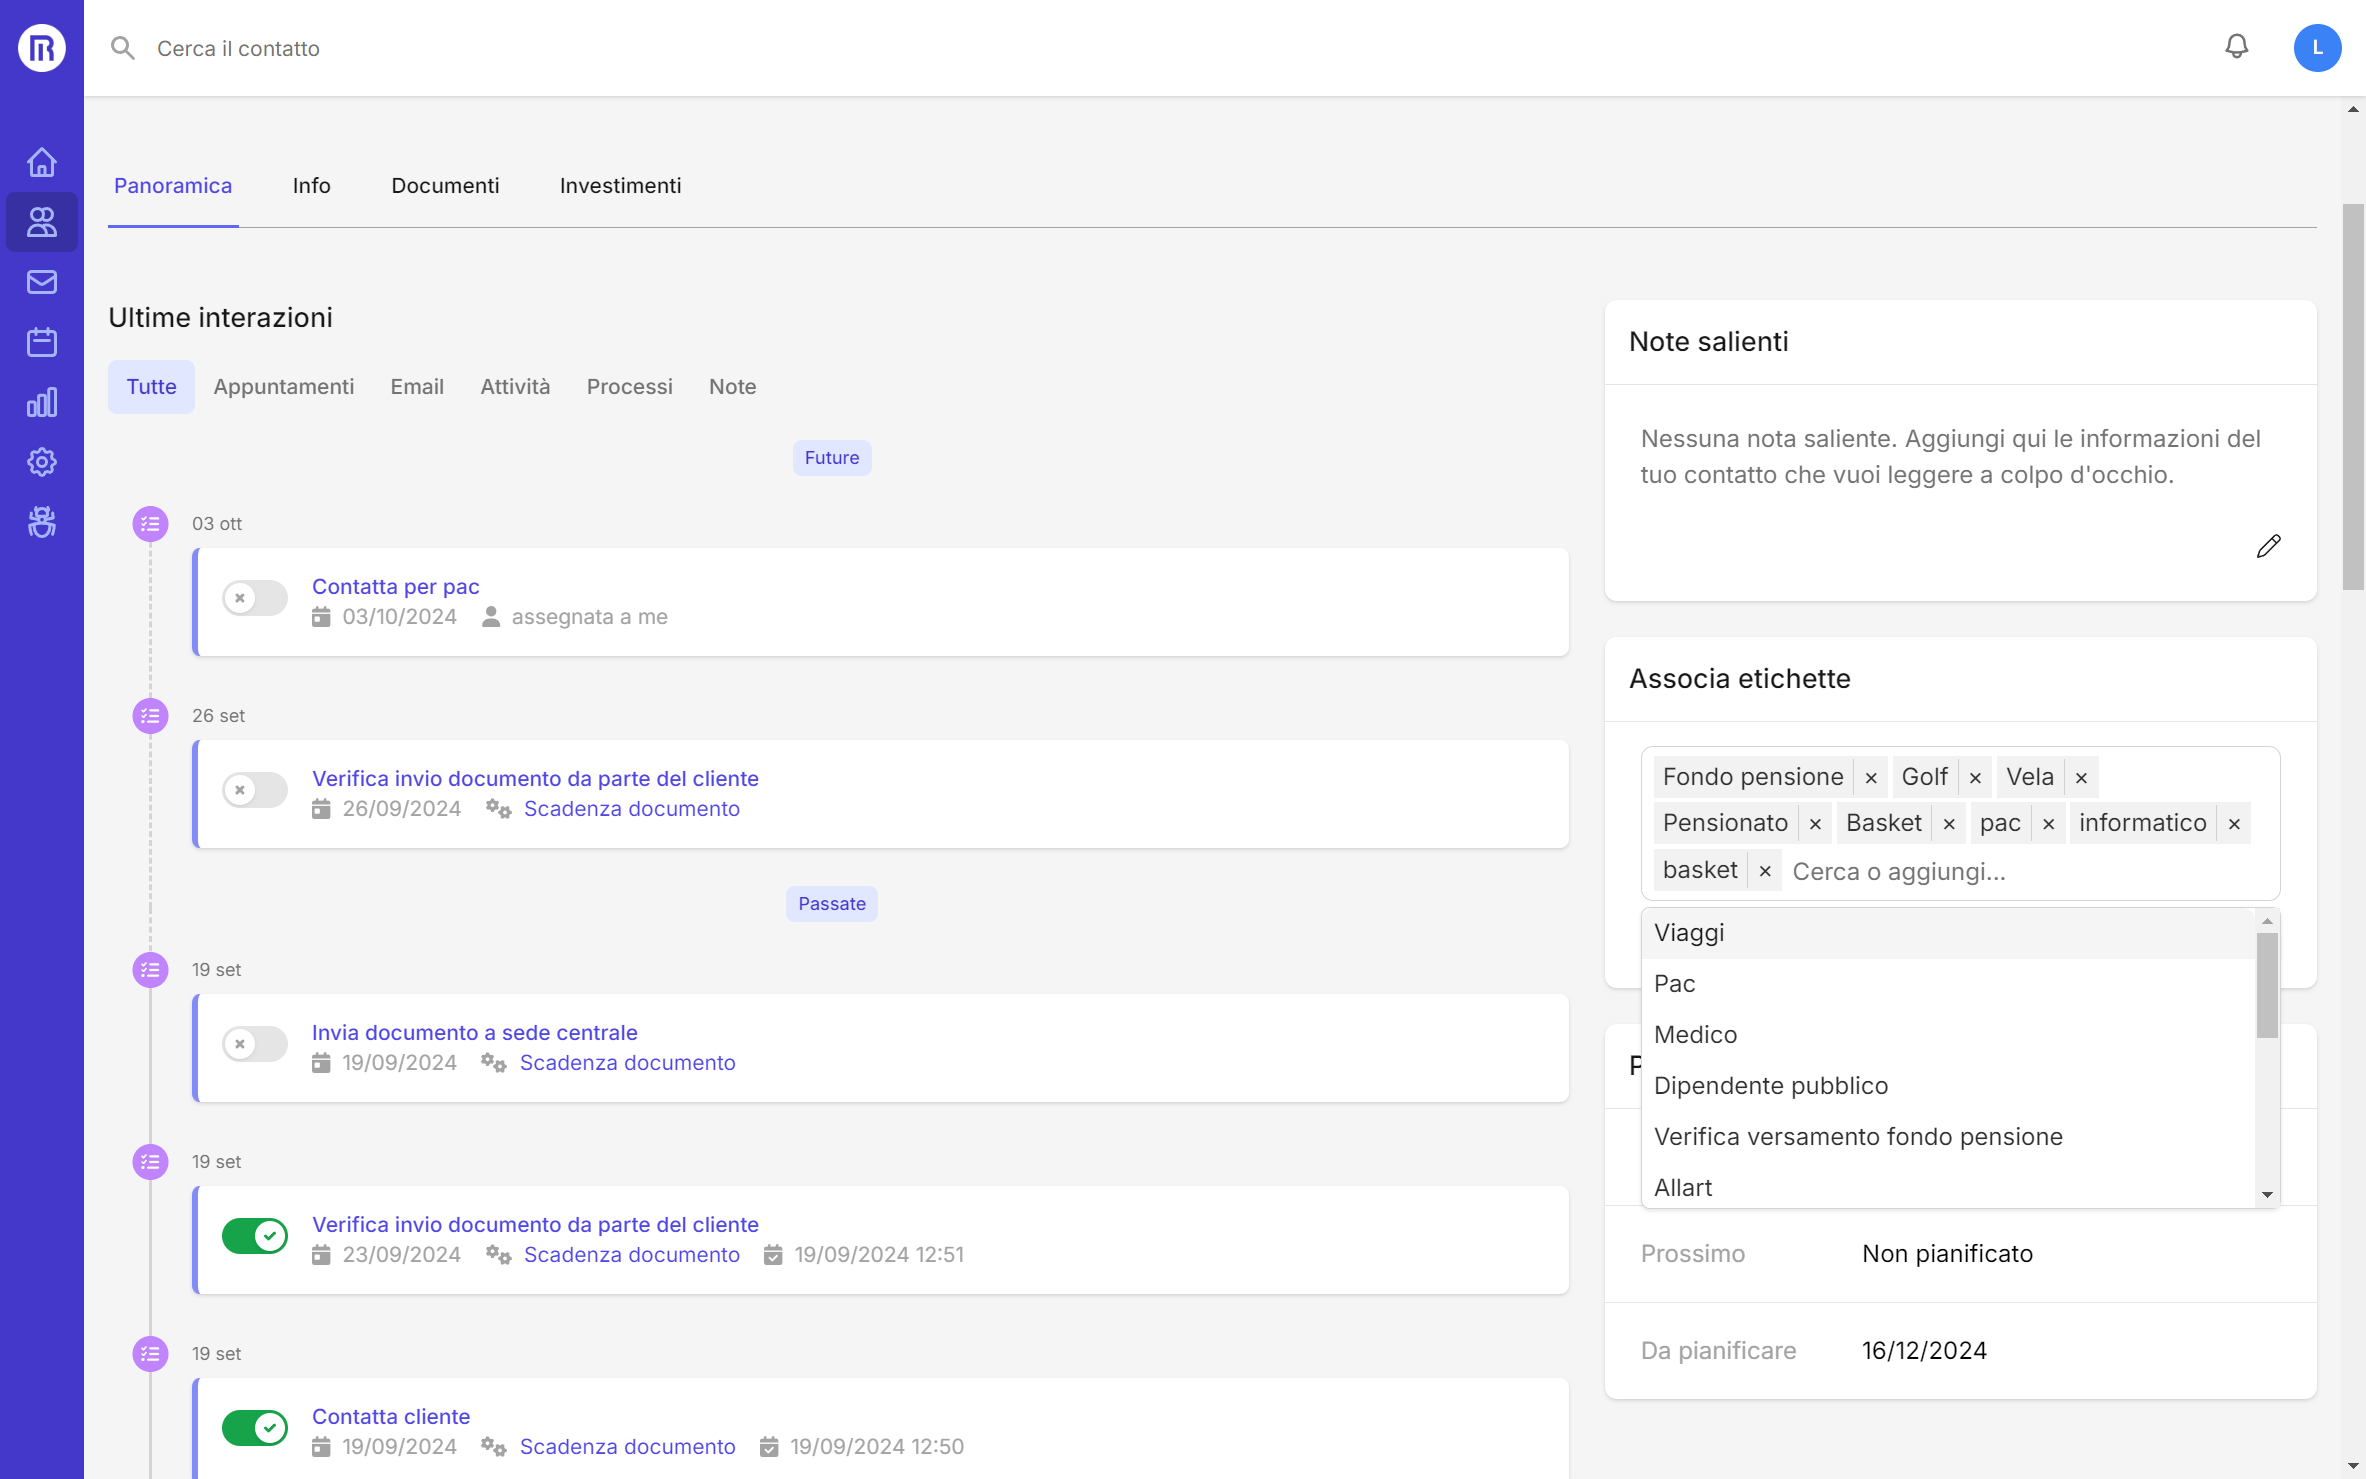Viewport: 2366px width, 1479px height.
Task: Open the Home section in the sidebar
Action: 41,161
